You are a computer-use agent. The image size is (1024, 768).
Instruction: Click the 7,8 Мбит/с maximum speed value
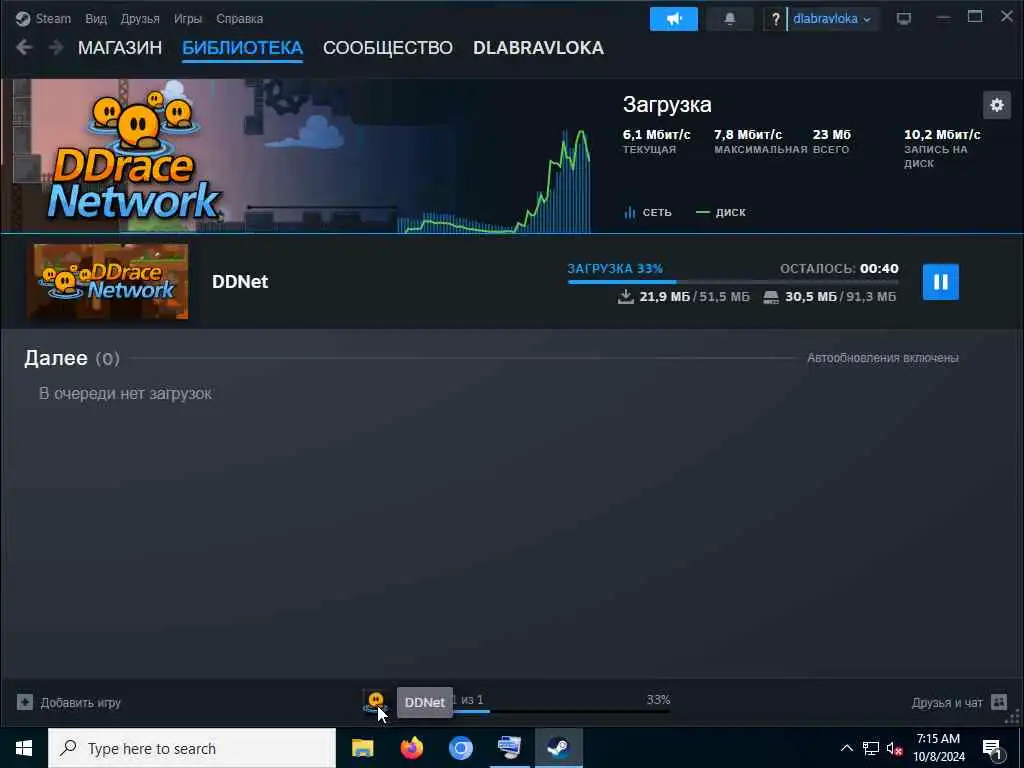click(x=748, y=135)
